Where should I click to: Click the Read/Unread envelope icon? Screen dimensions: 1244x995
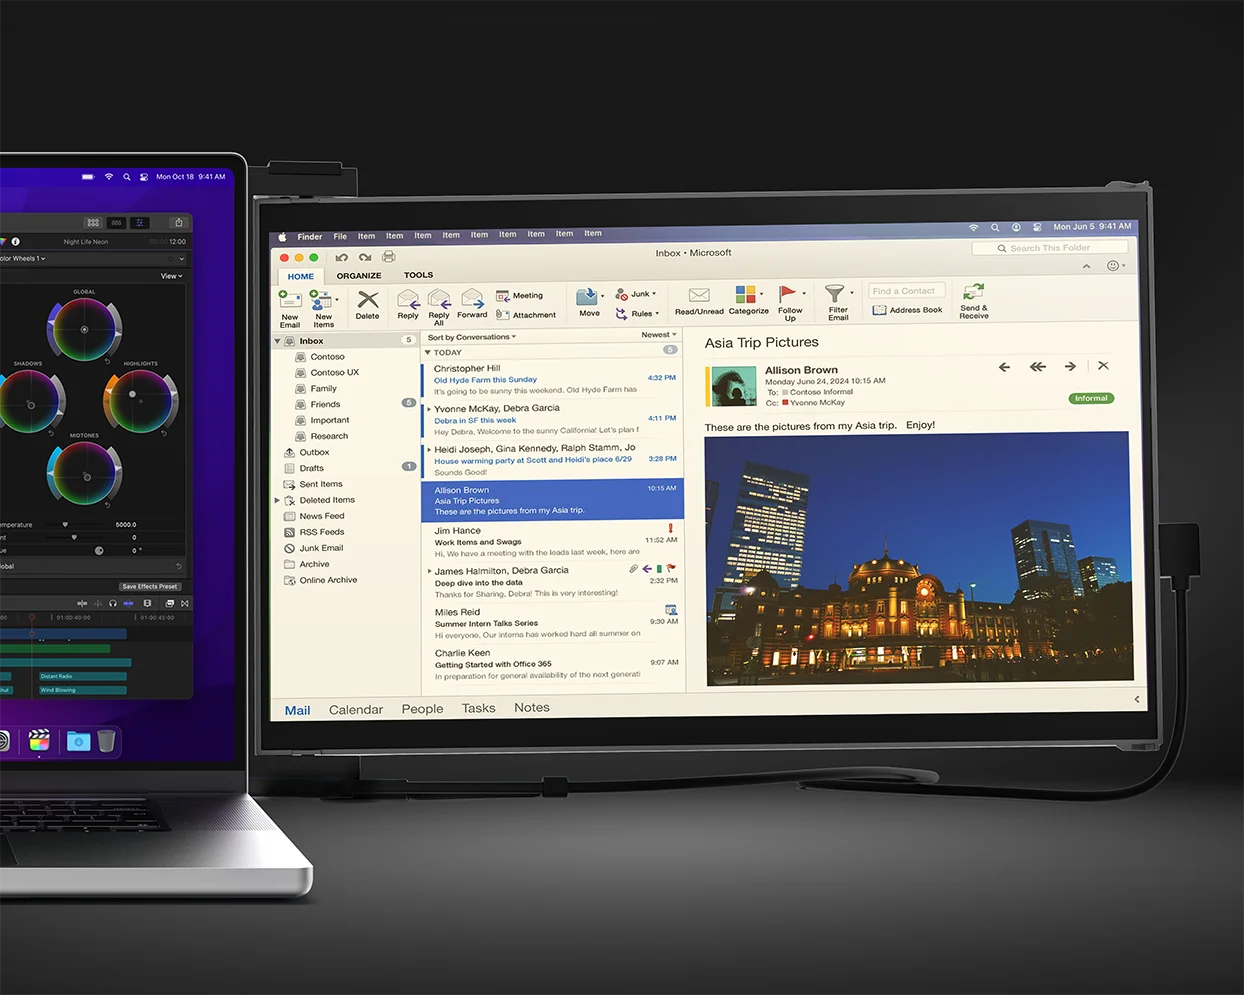point(699,295)
